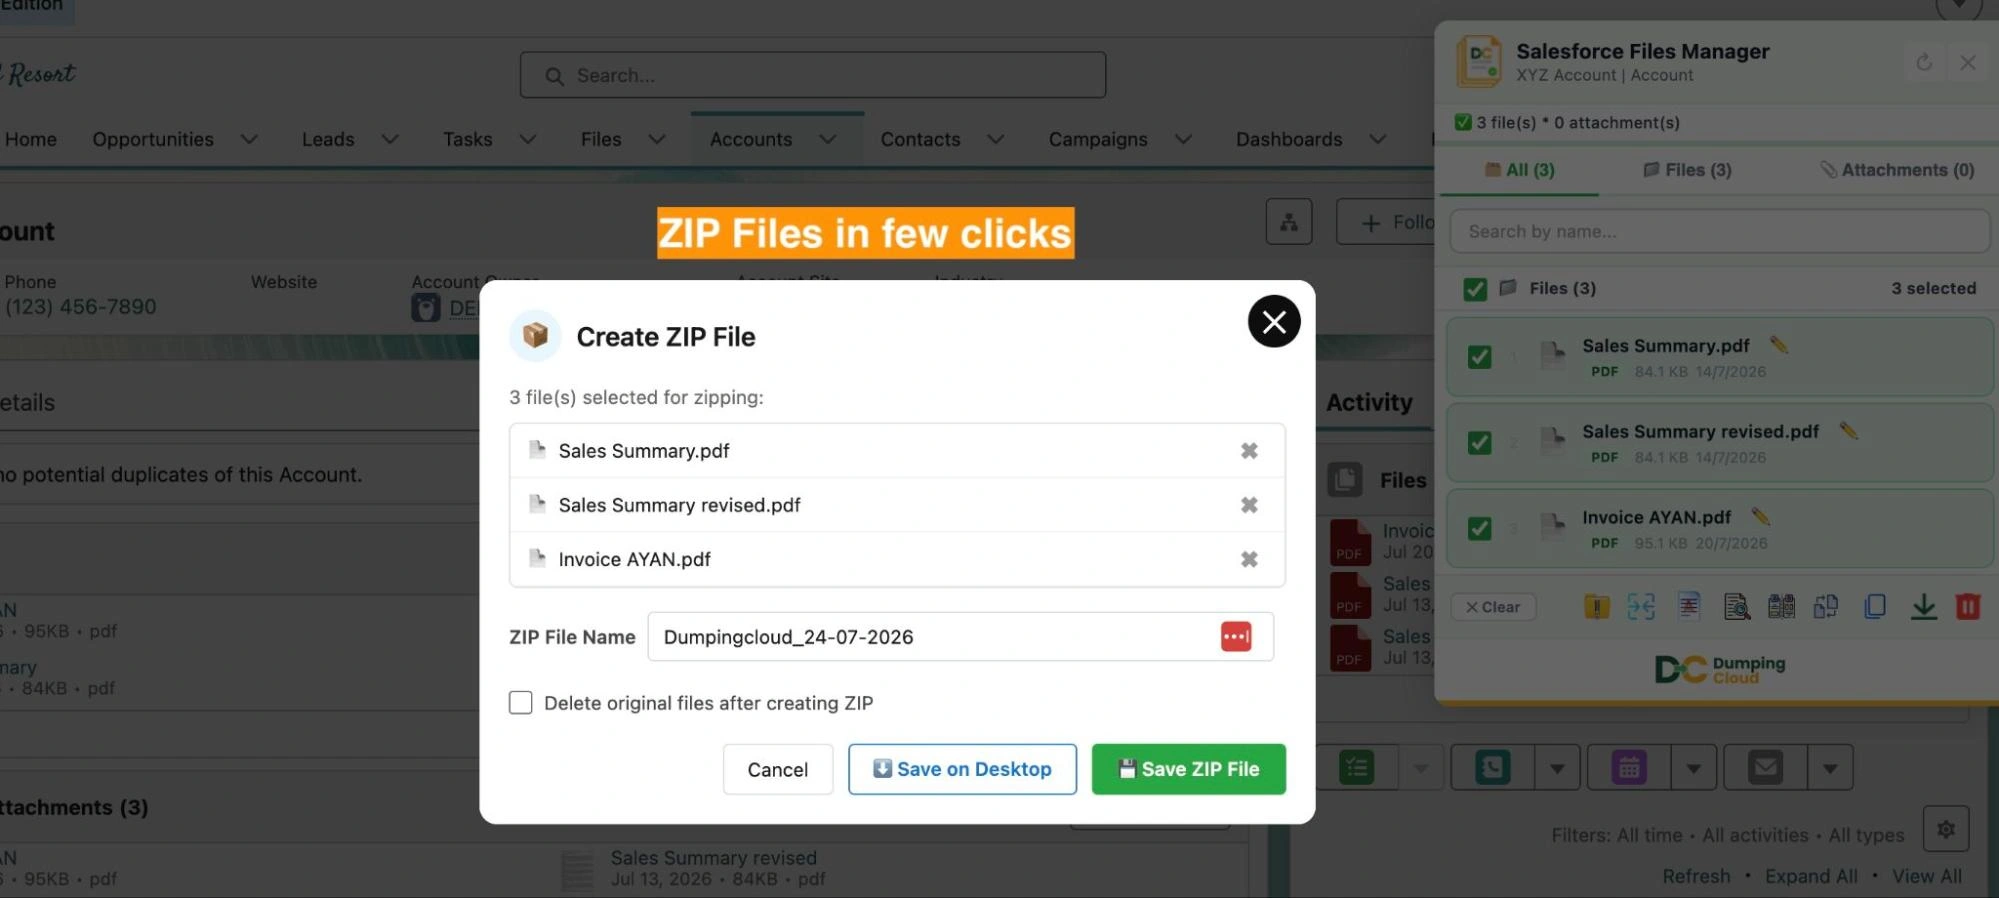Image resolution: width=1999 pixels, height=898 pixels.
Task: Expand the Opportunities nav dropdown chevron
Action: pos(249,140)
